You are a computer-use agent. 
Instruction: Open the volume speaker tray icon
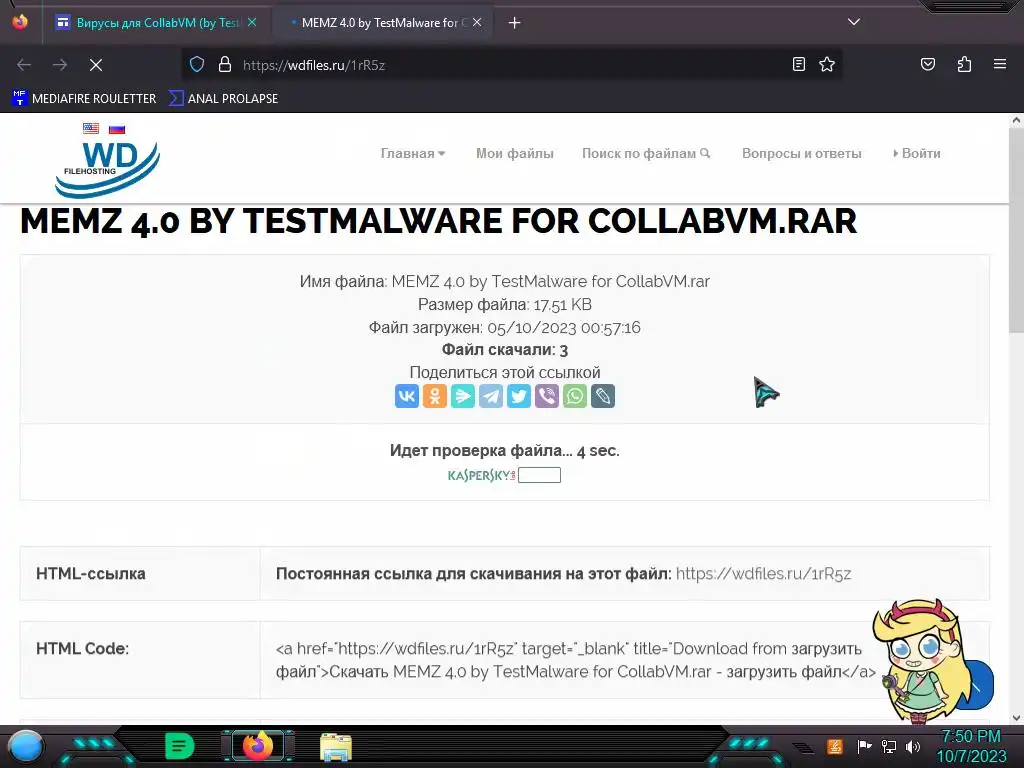click(x=913, y=746)
